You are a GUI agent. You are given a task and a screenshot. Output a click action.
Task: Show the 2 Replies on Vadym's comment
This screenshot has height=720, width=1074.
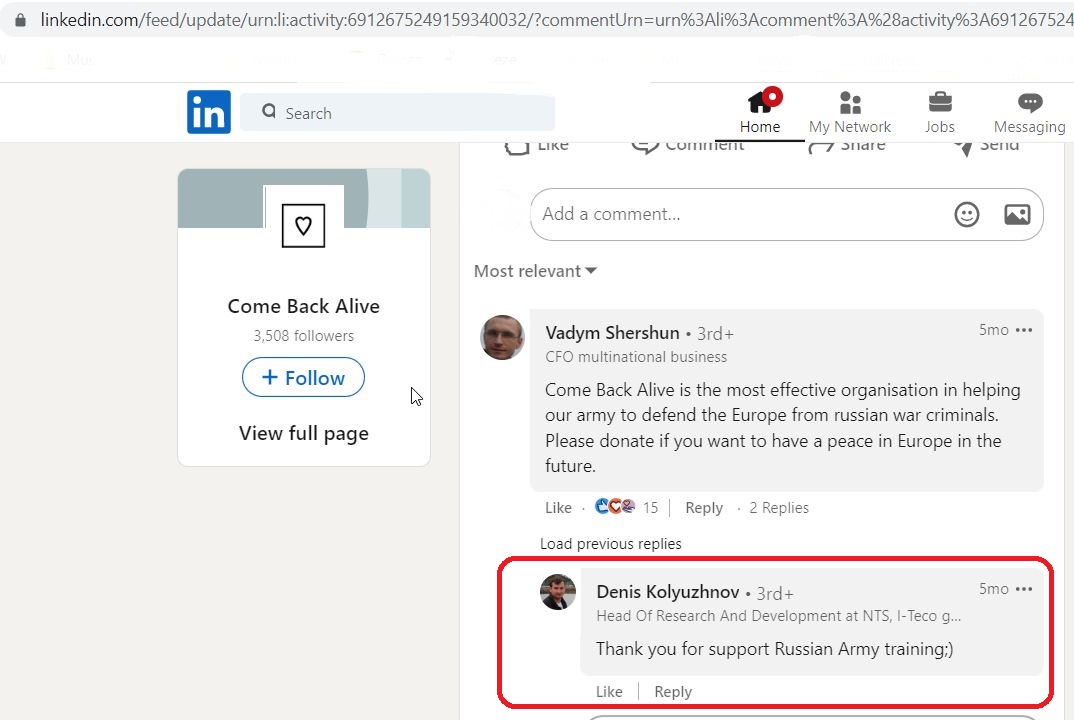pyautogui.click(x=779, y=508)
